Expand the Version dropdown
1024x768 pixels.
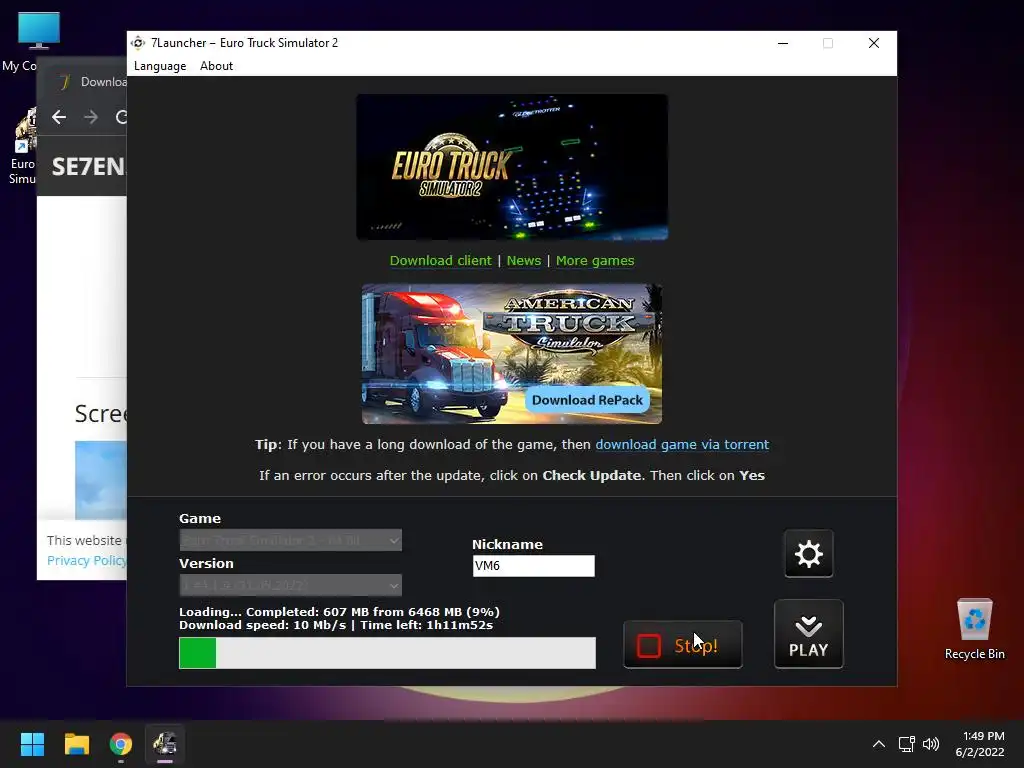point(291,584)
